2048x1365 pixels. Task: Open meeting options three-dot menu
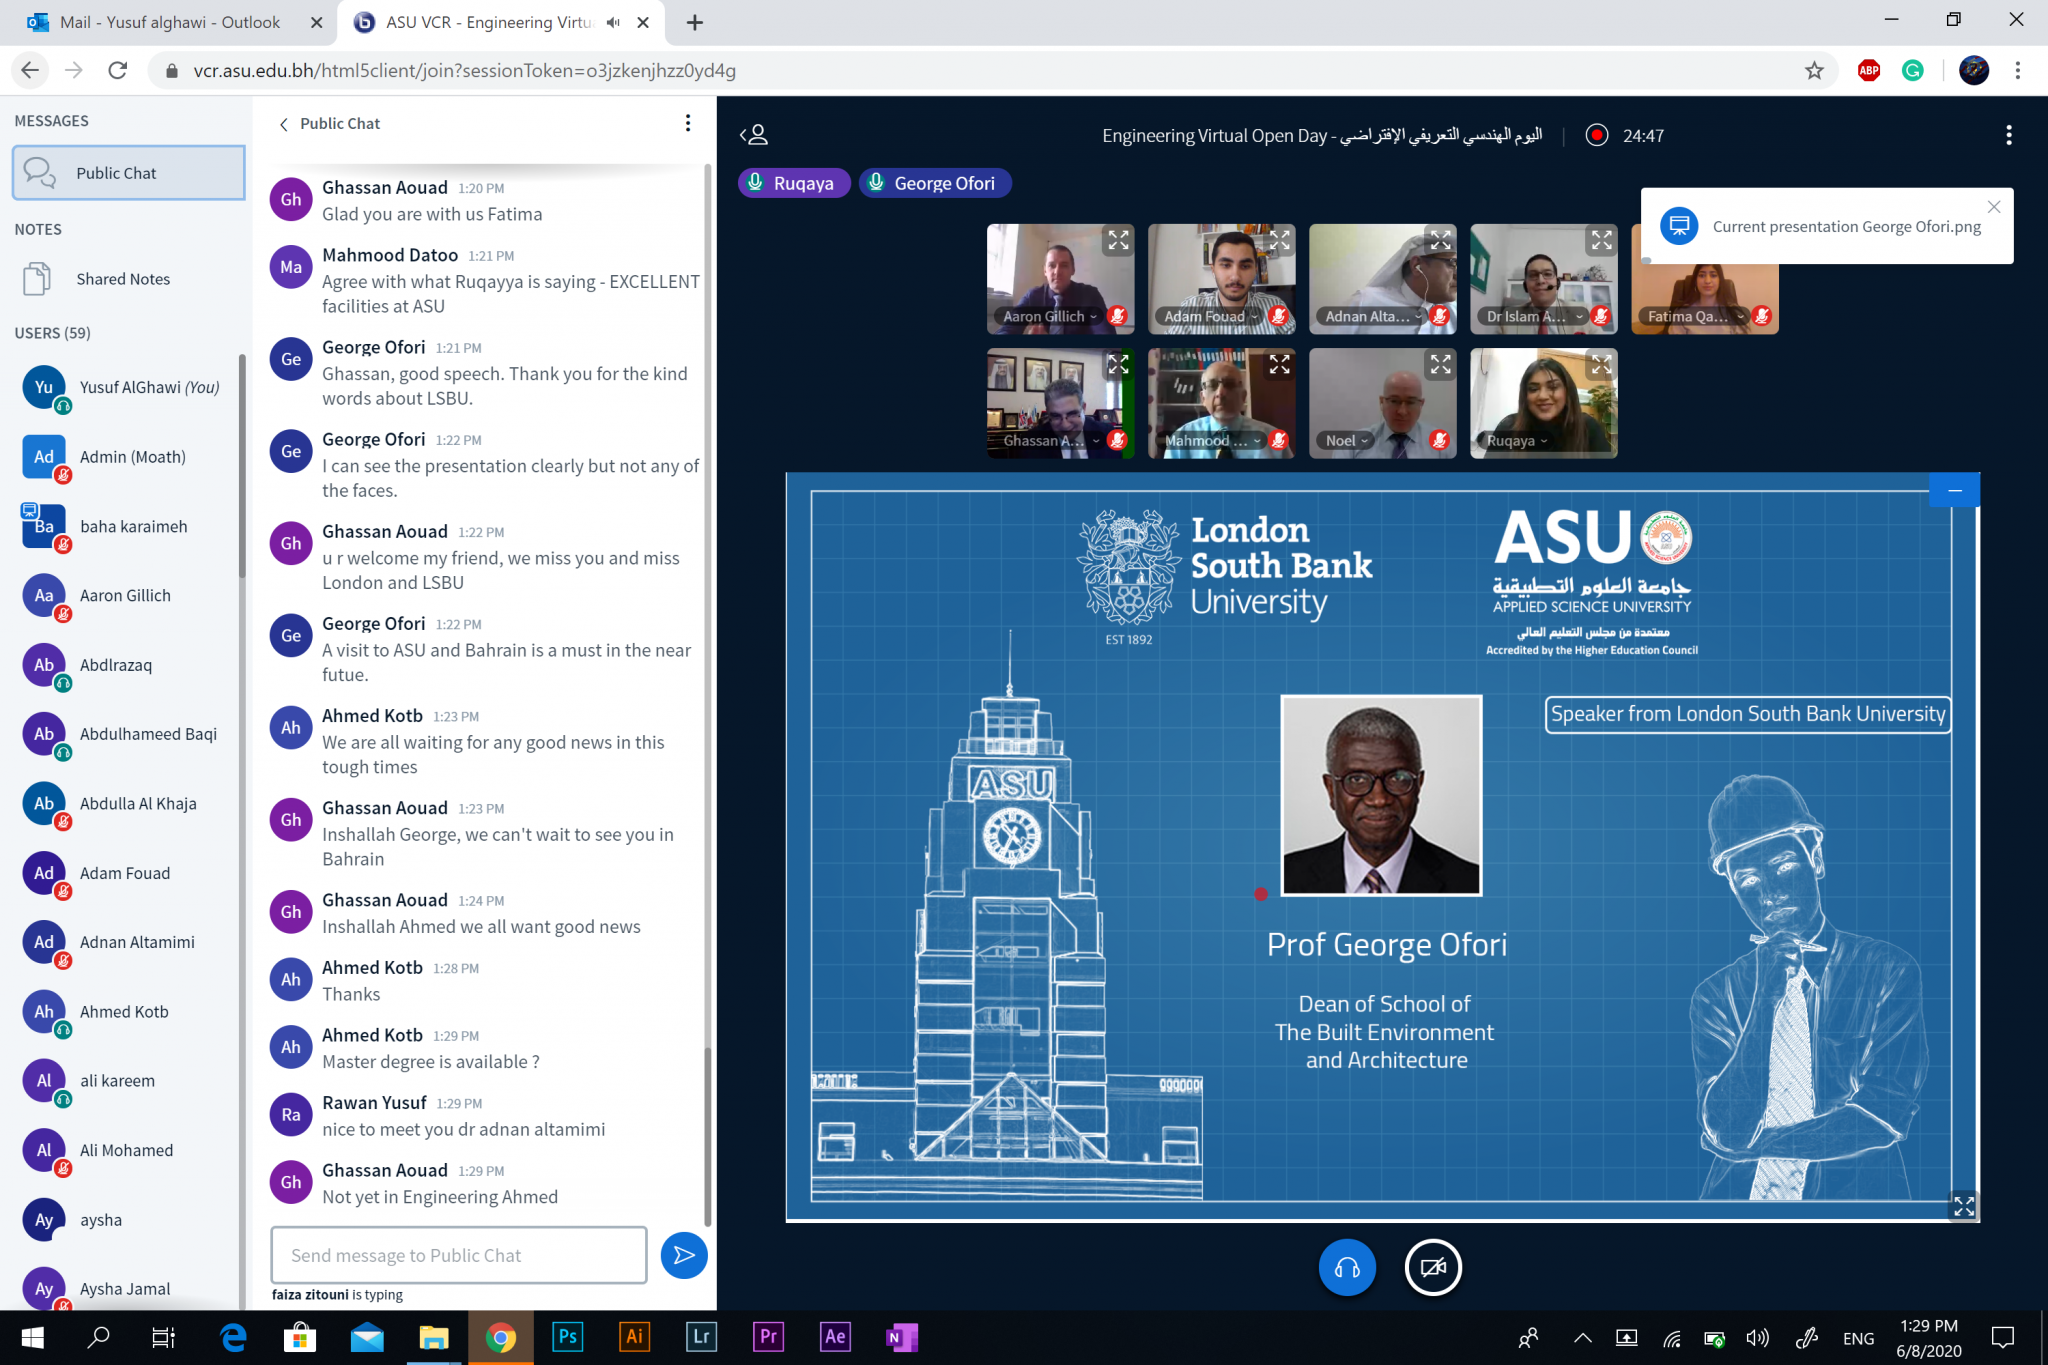click(x=2008, y=135)
